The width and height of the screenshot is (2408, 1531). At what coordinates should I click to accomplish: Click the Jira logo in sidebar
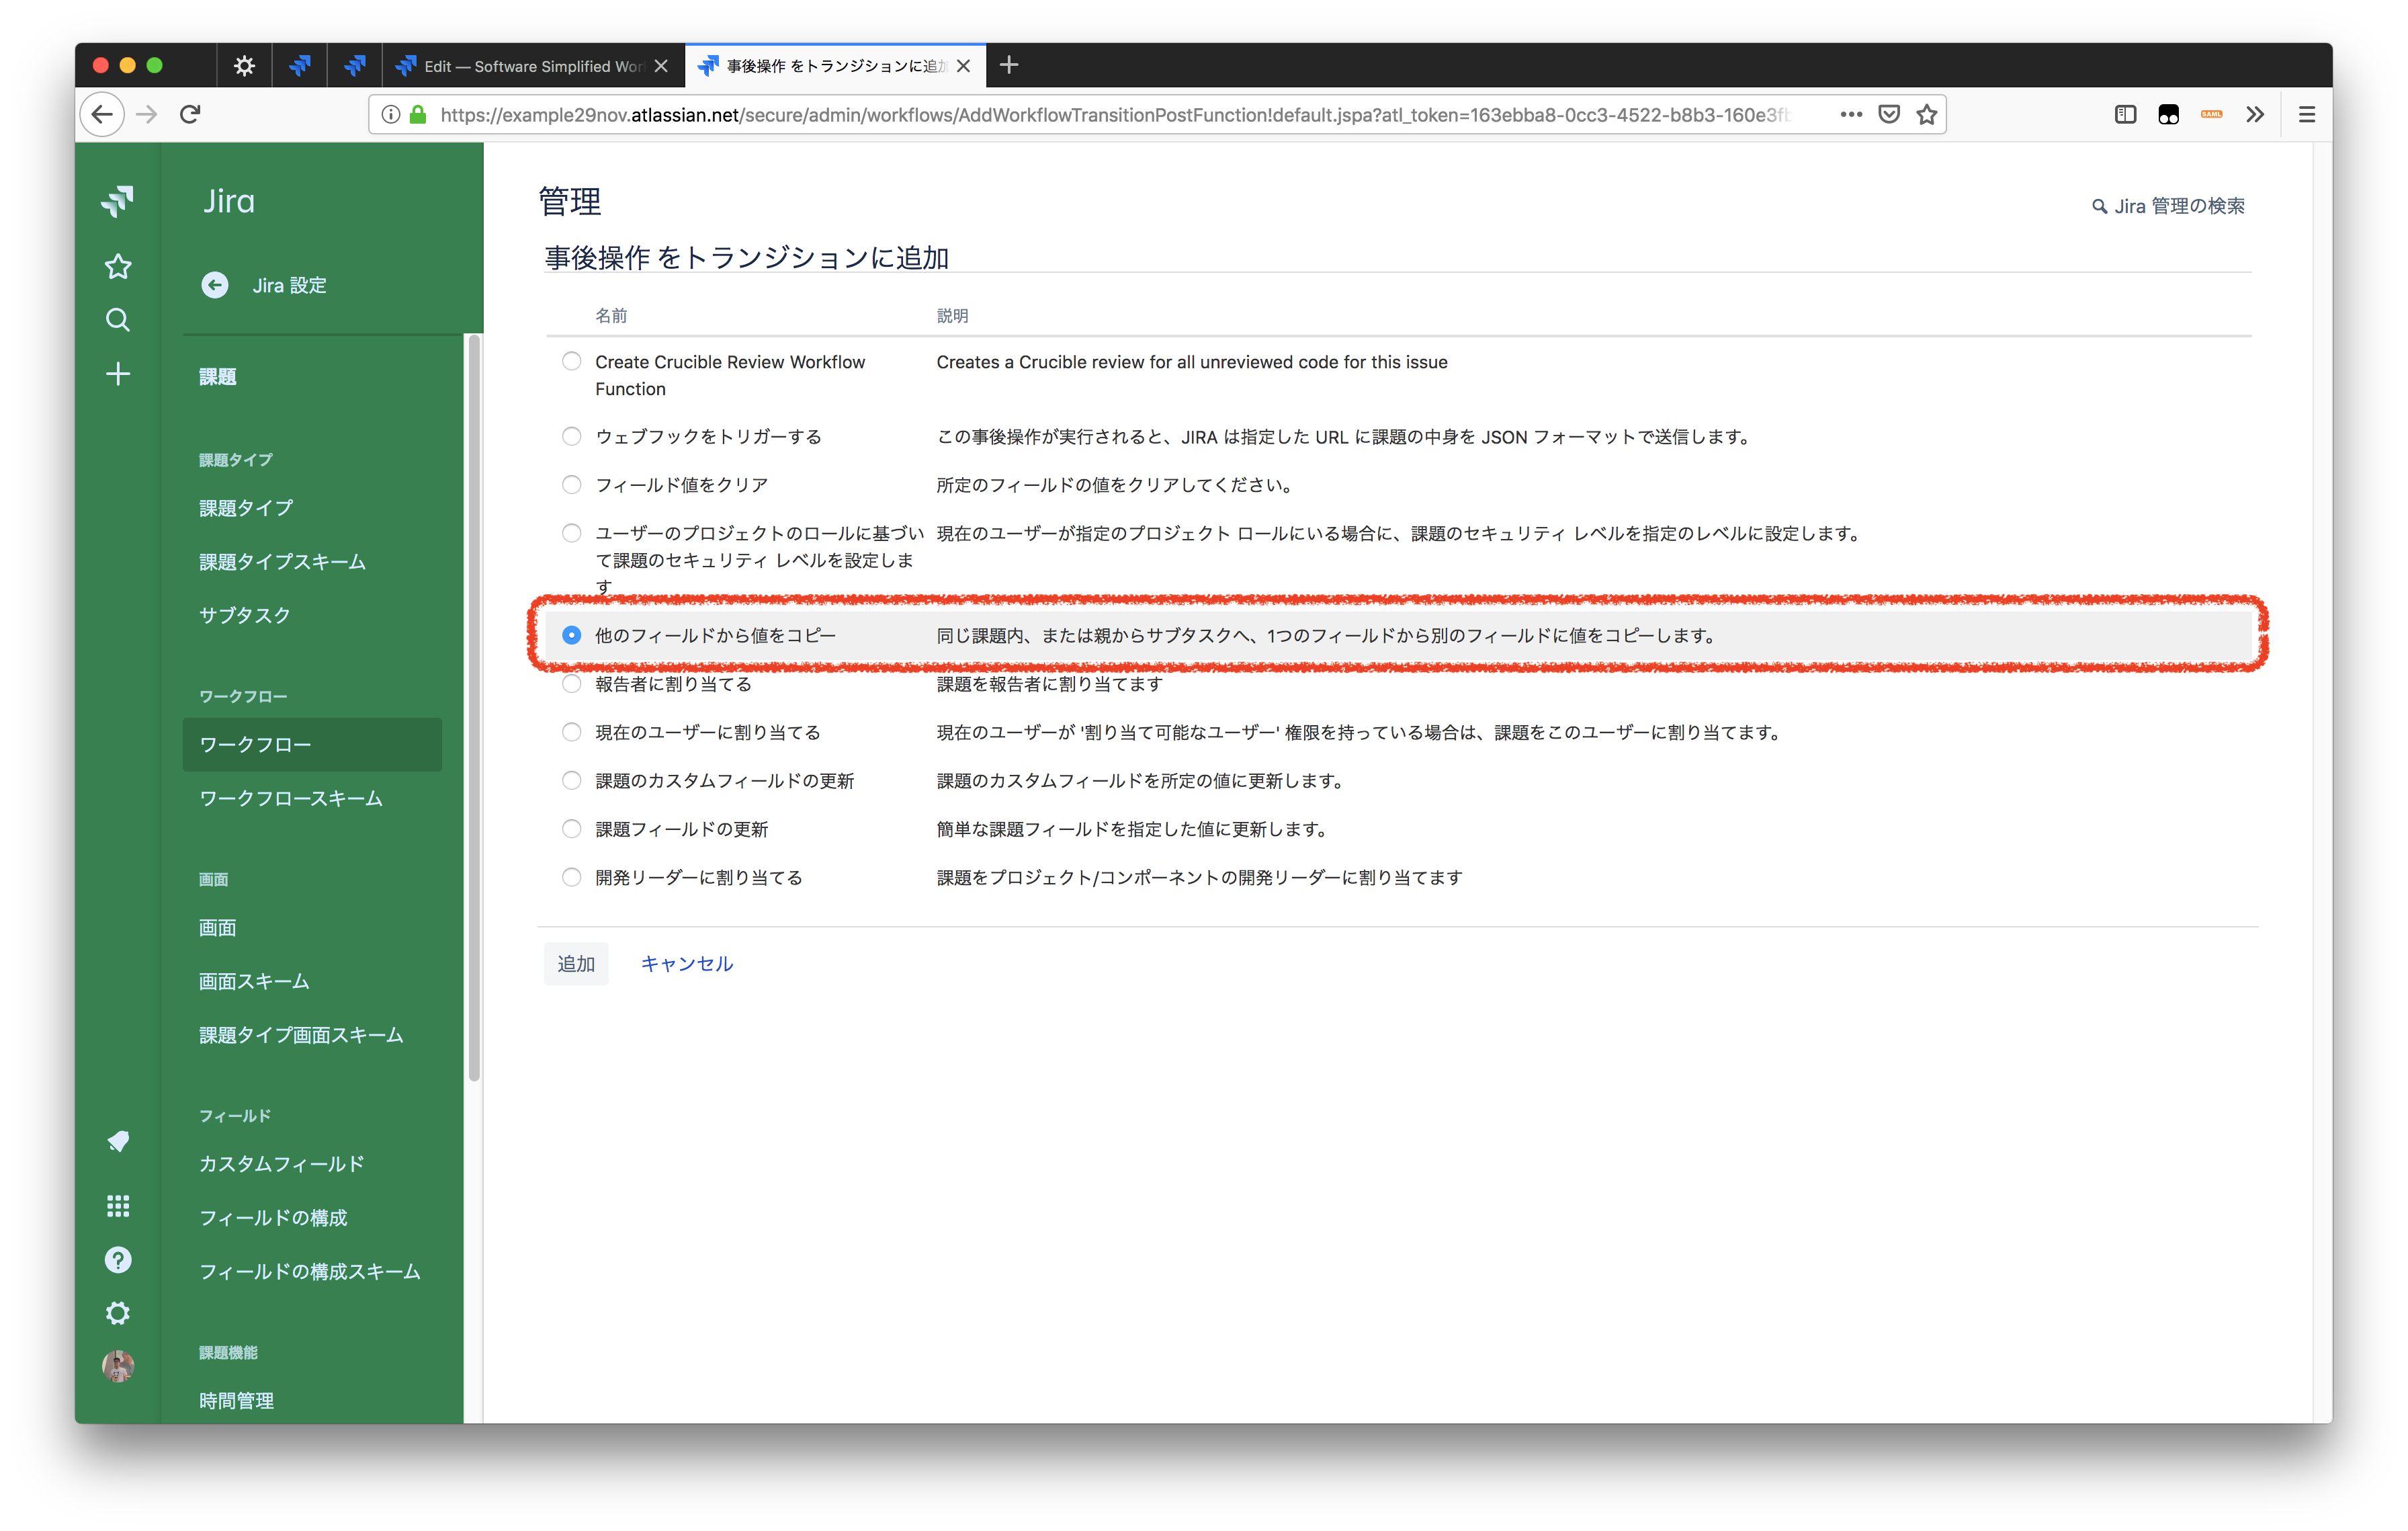click(118, 201)
